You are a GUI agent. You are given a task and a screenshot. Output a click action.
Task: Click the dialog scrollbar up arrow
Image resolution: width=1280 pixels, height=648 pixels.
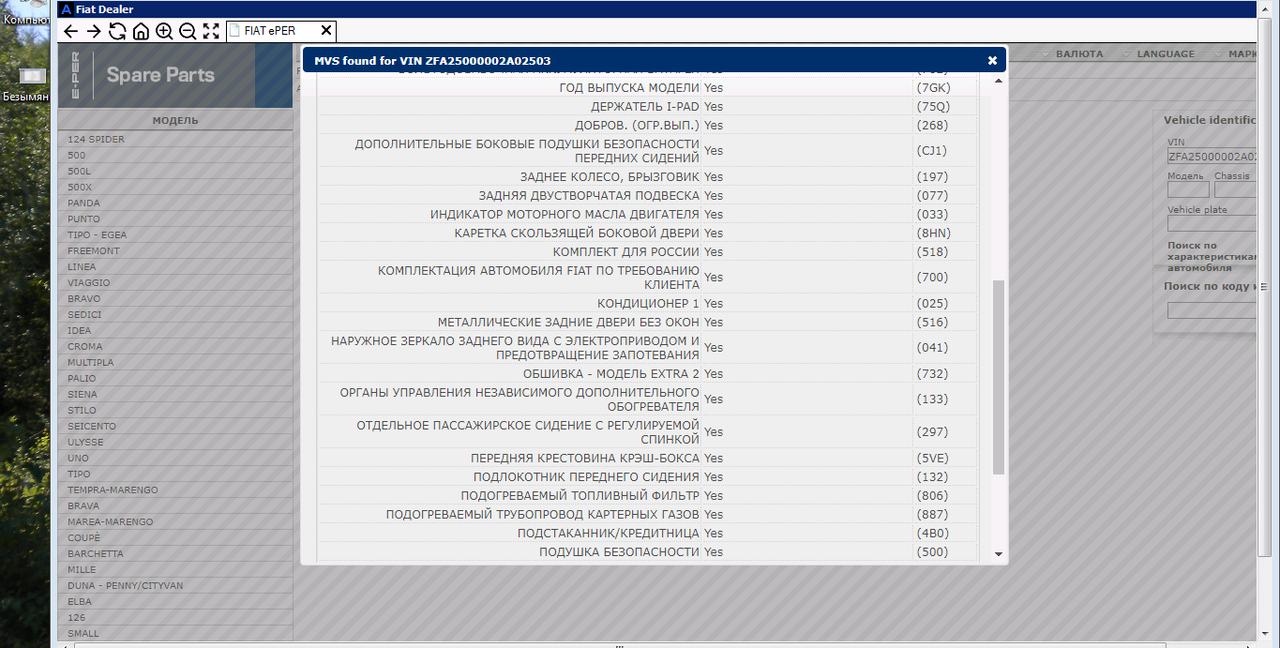pyautogui.click(x=998, y=81)
